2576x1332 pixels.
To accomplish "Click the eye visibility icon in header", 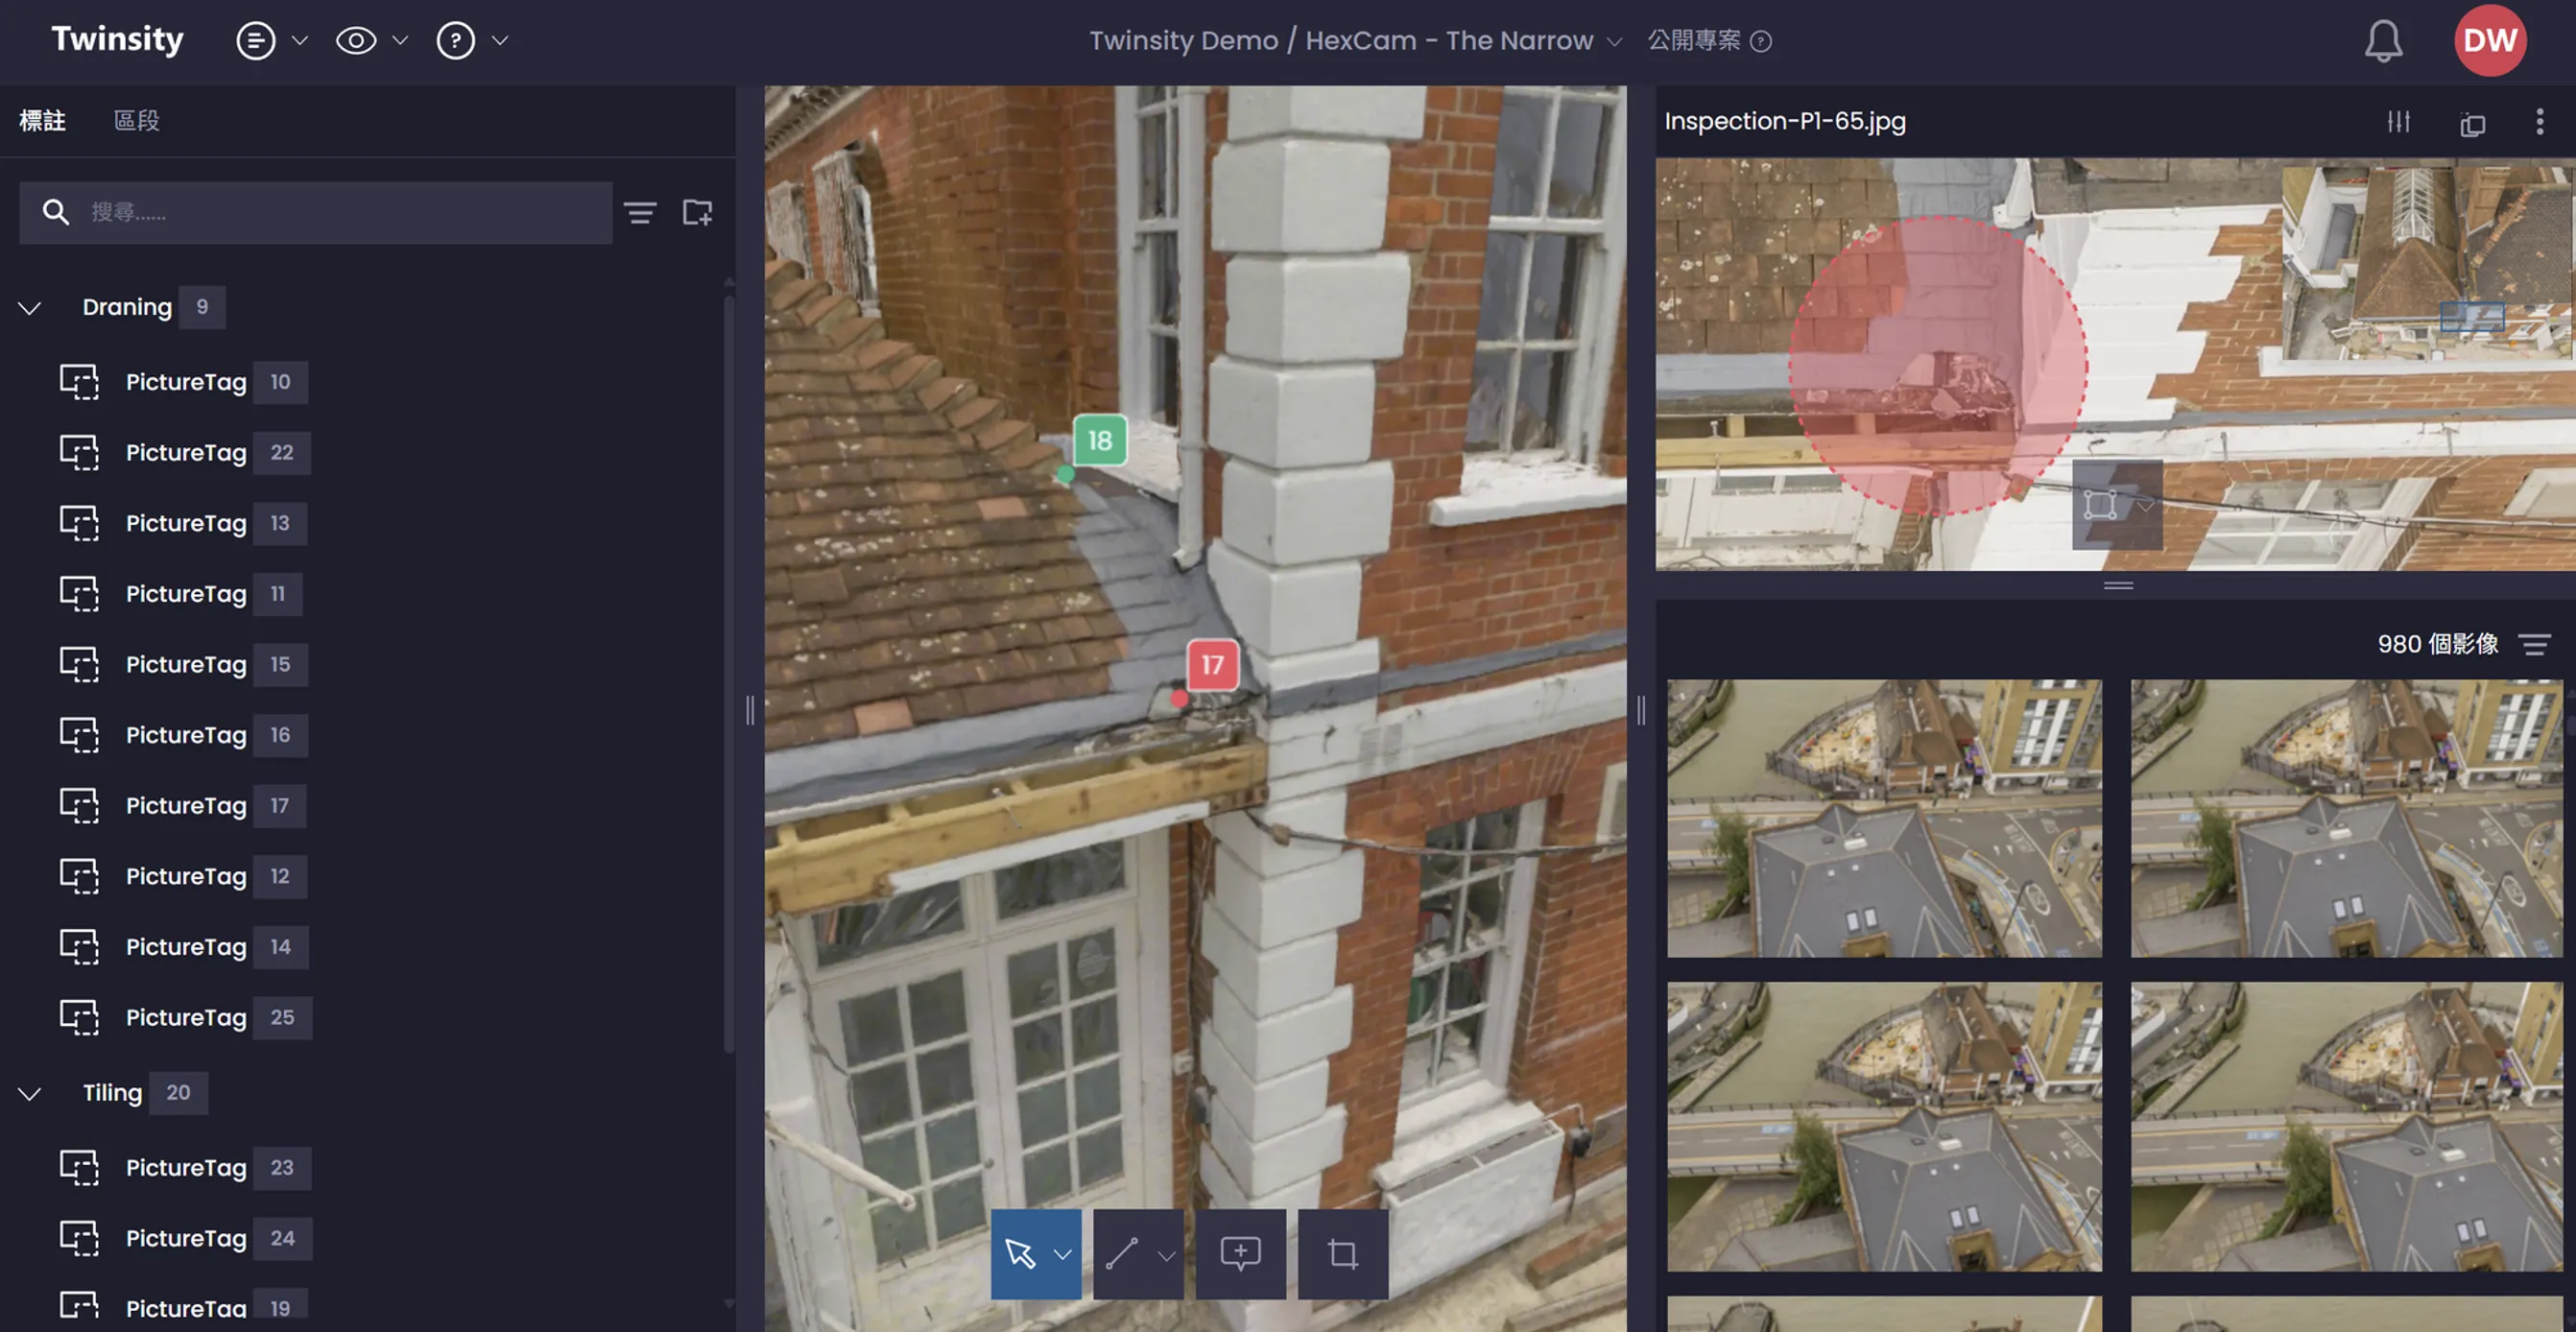I will [356, 41].
